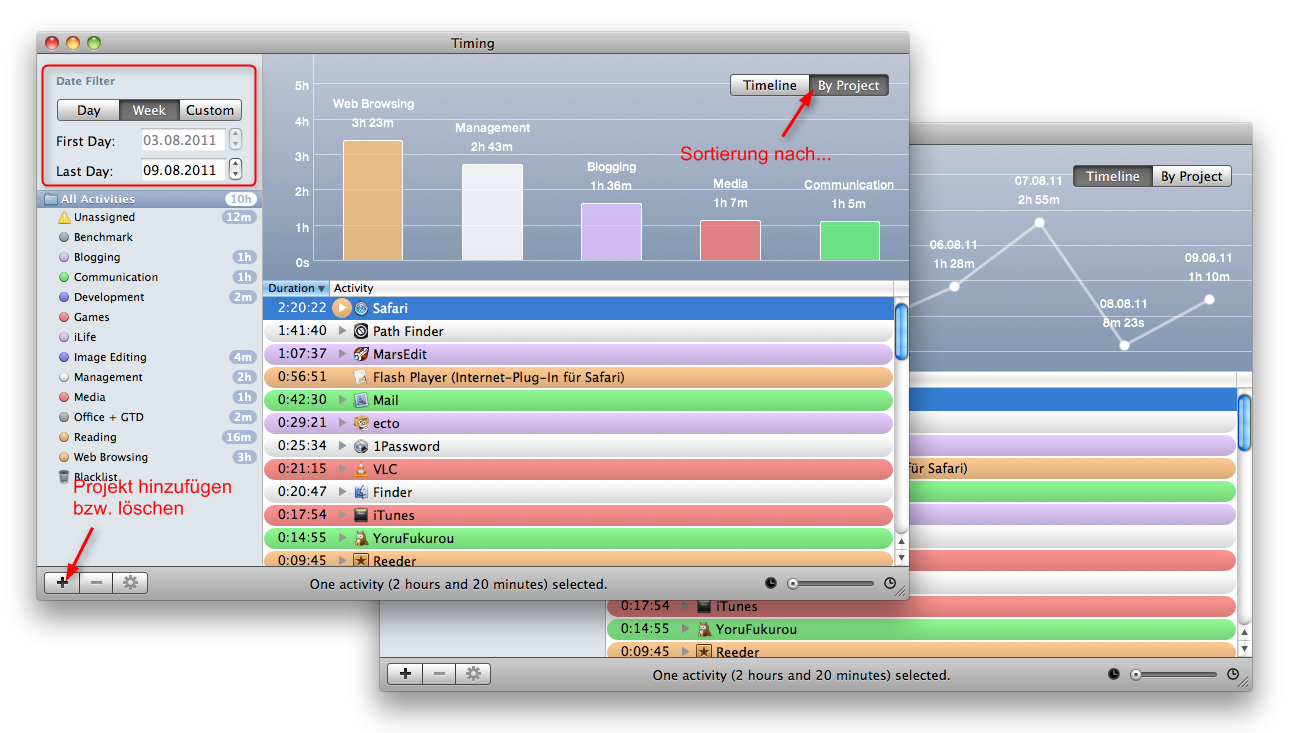
Task: Select the Custom date filter option
Action: click(x=210, y=110)
